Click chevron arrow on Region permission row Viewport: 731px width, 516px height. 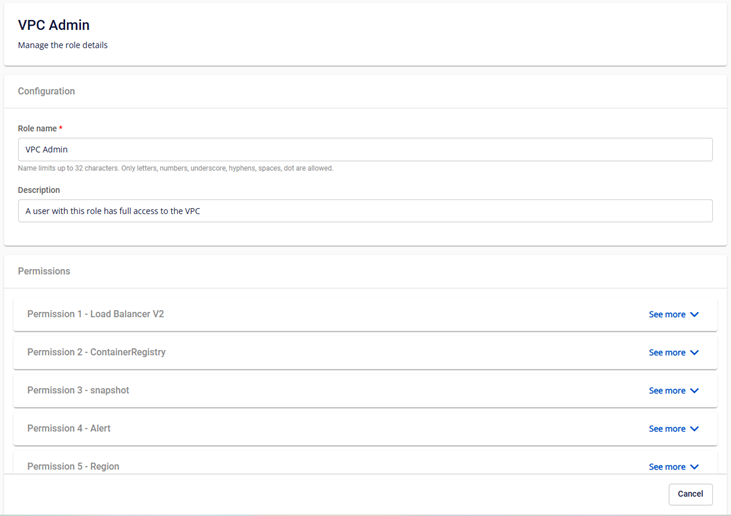[694, 466]
